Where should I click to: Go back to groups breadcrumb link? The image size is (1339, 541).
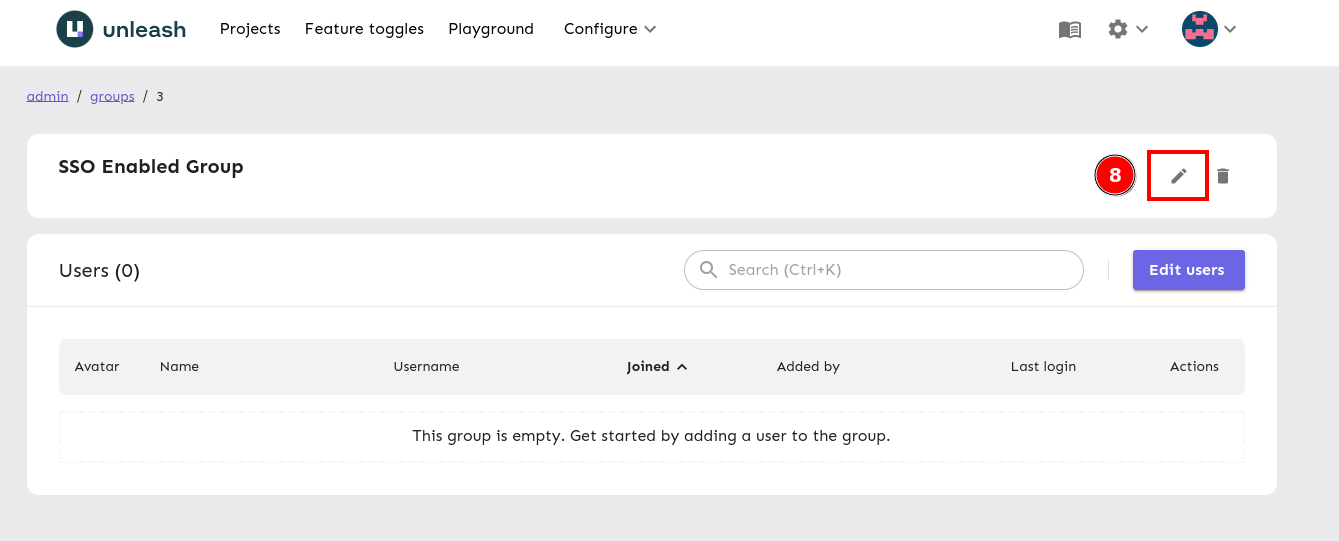112,96
